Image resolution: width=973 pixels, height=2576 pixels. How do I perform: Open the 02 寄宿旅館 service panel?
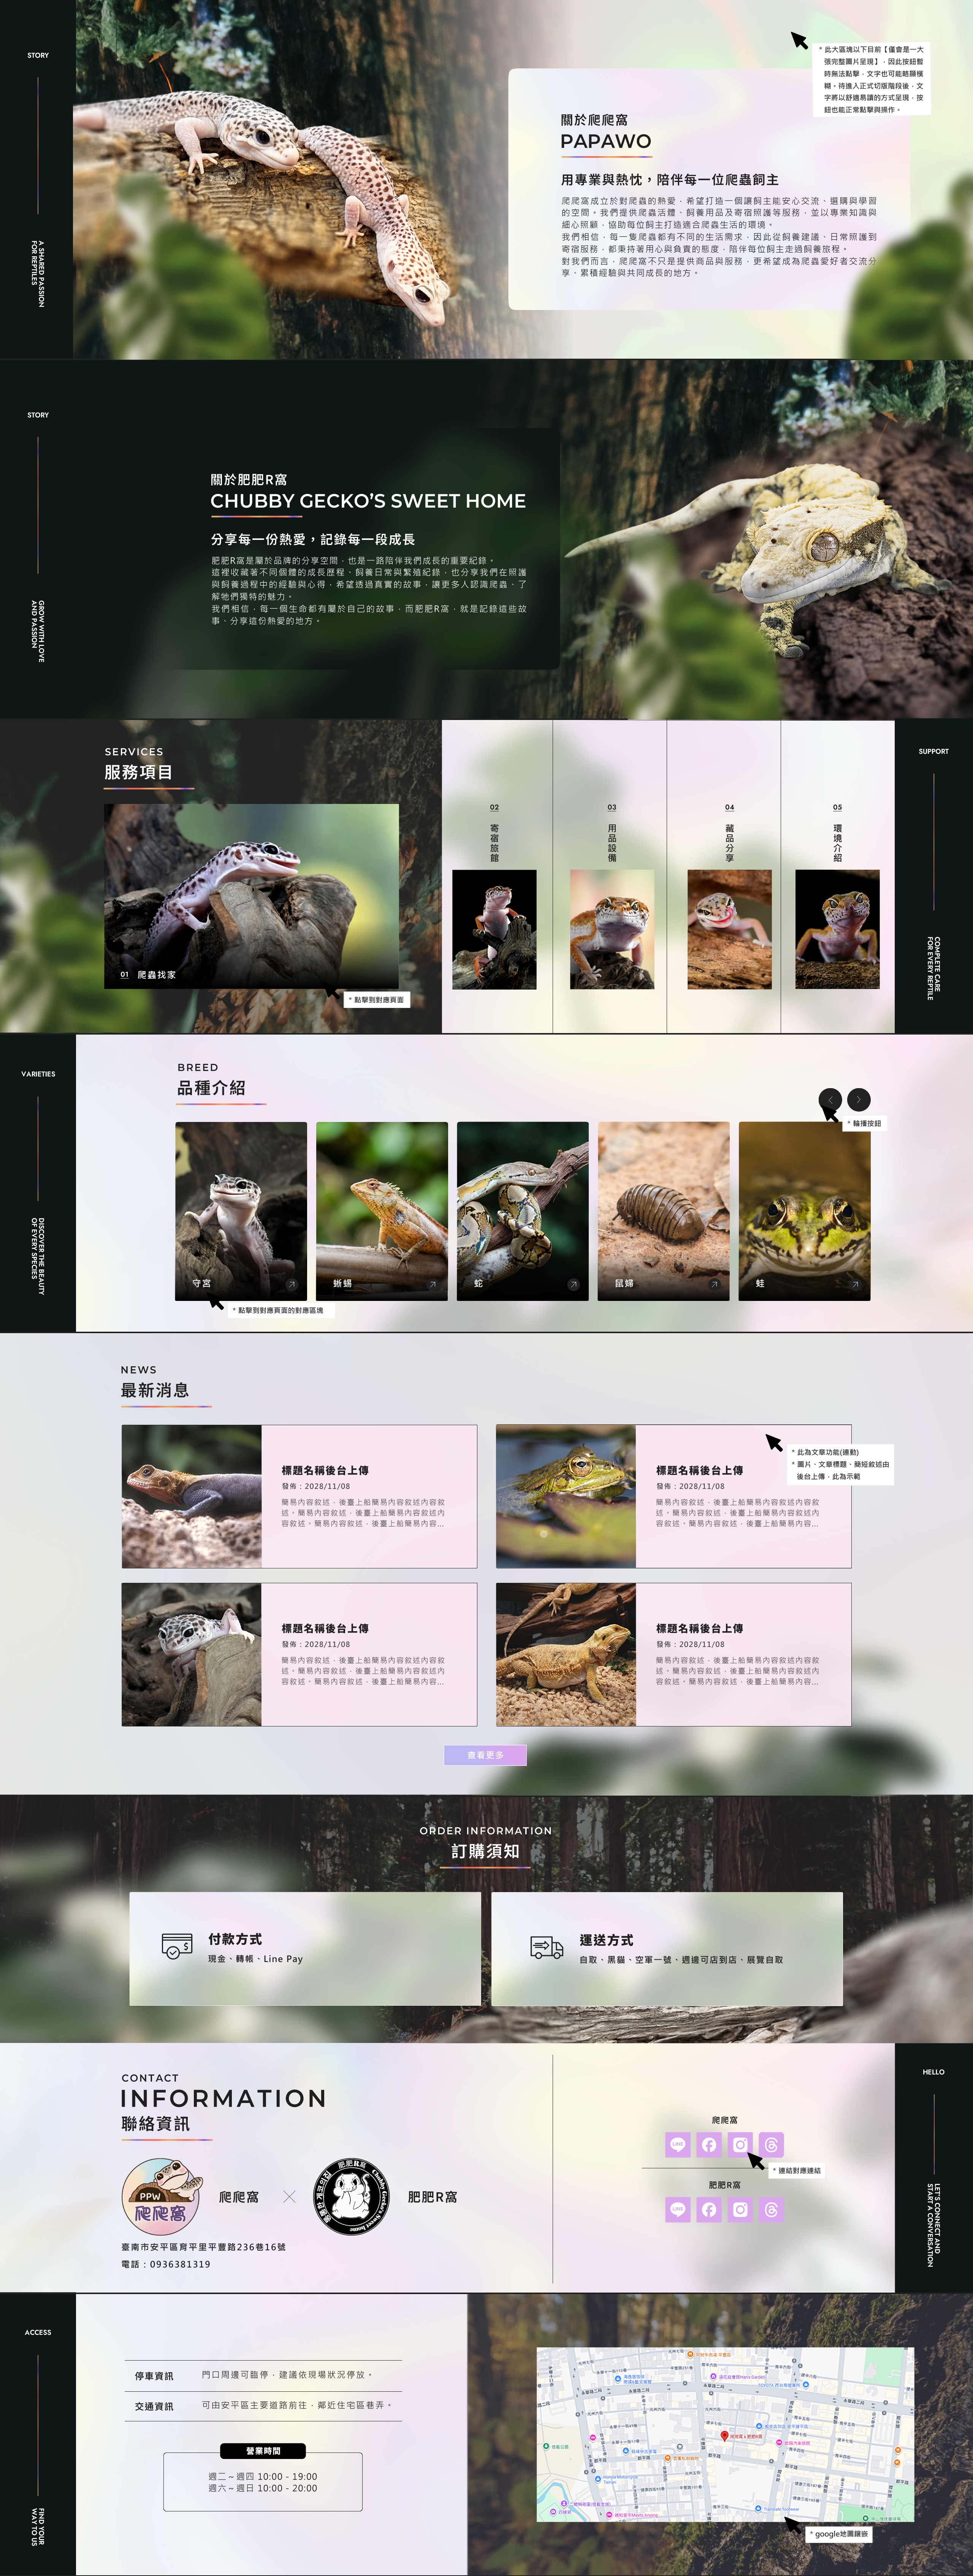coord(497,876)
